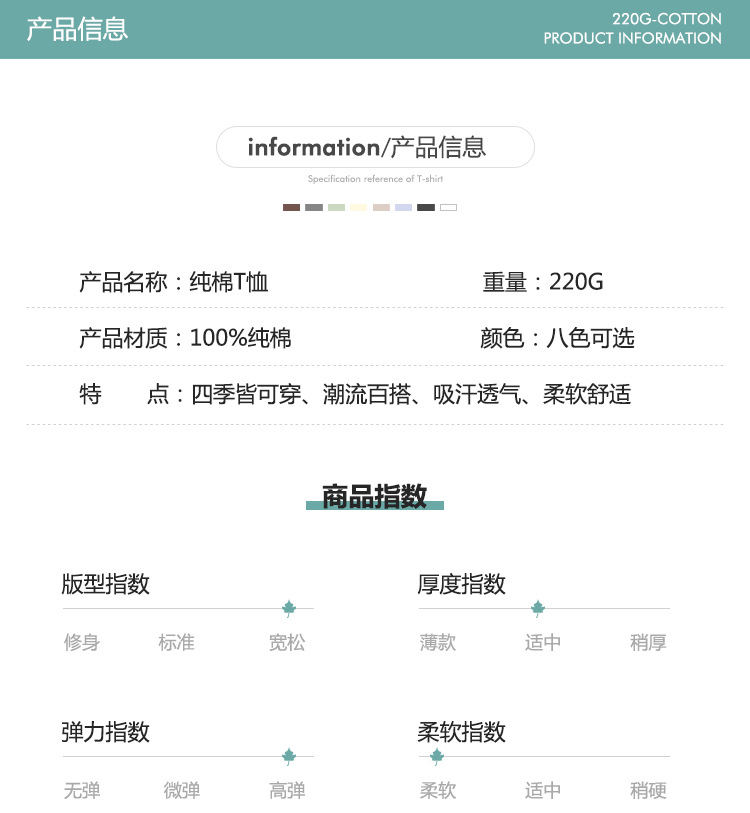Click the 柔软指数 label
This screenshot has width=750, height=813.
coord(461,732)
